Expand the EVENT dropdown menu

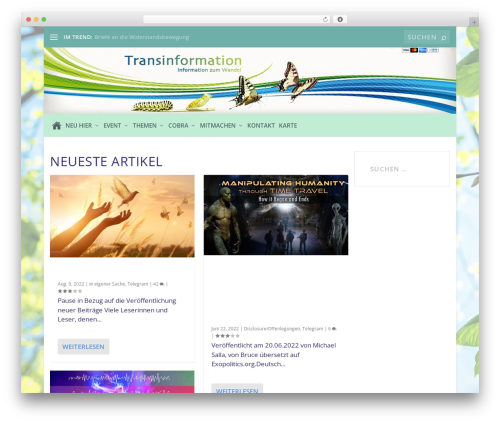coord(115,126)
